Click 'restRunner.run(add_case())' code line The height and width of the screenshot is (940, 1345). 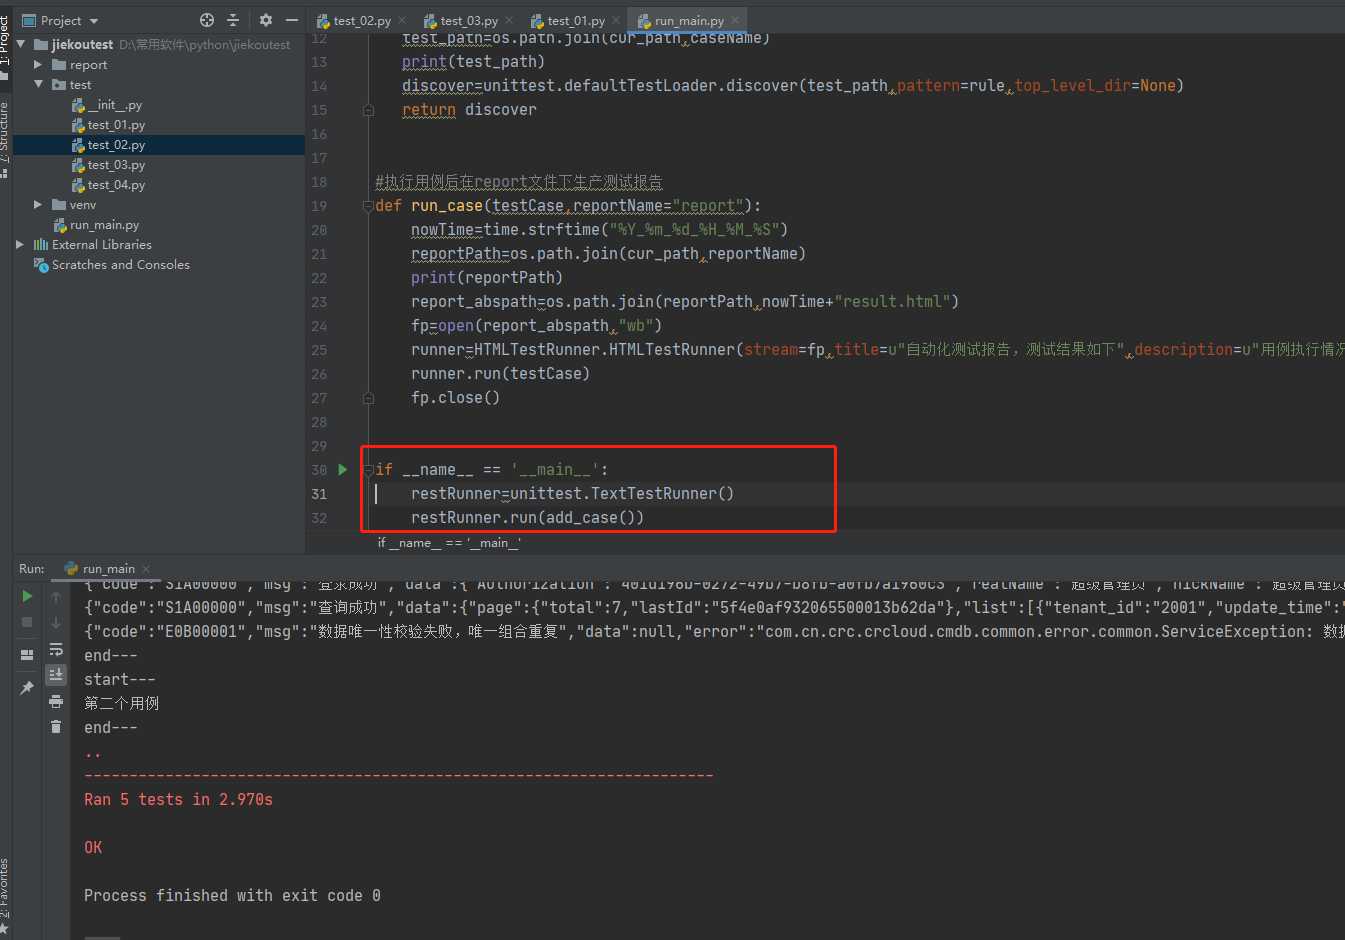pos(527,517)
